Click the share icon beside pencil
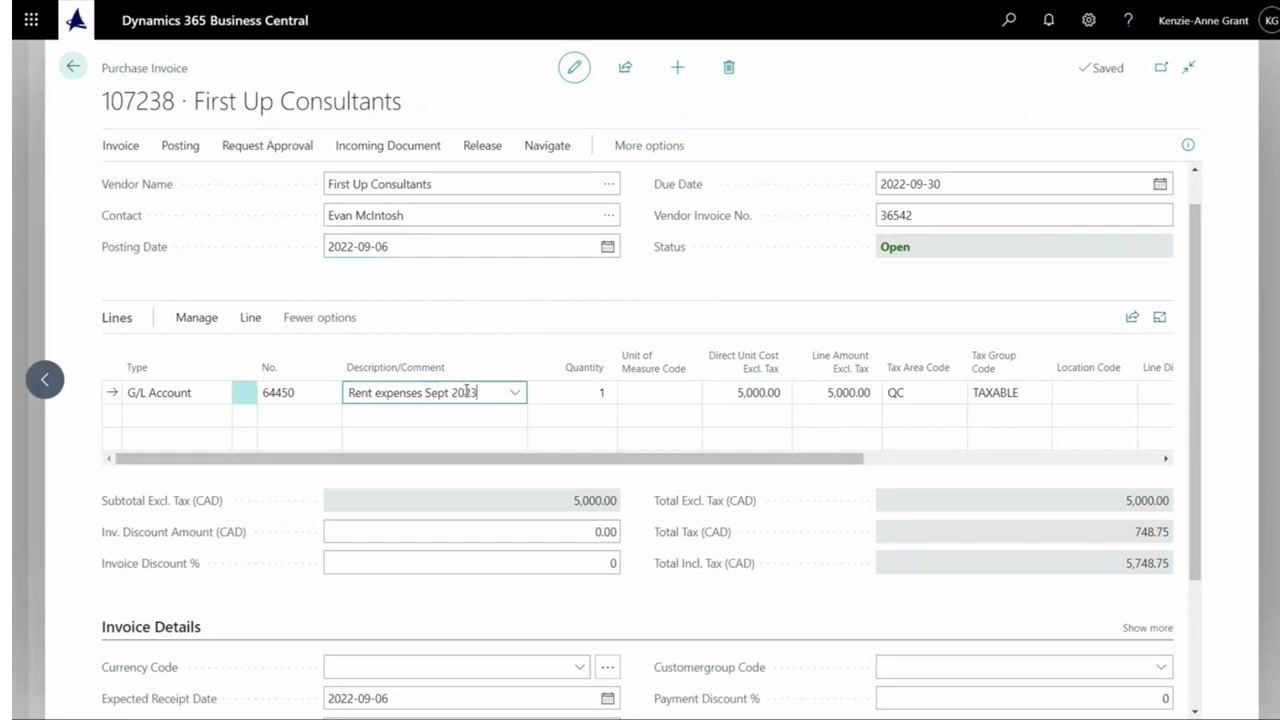 pyautogui.click(x=625, y=67)
